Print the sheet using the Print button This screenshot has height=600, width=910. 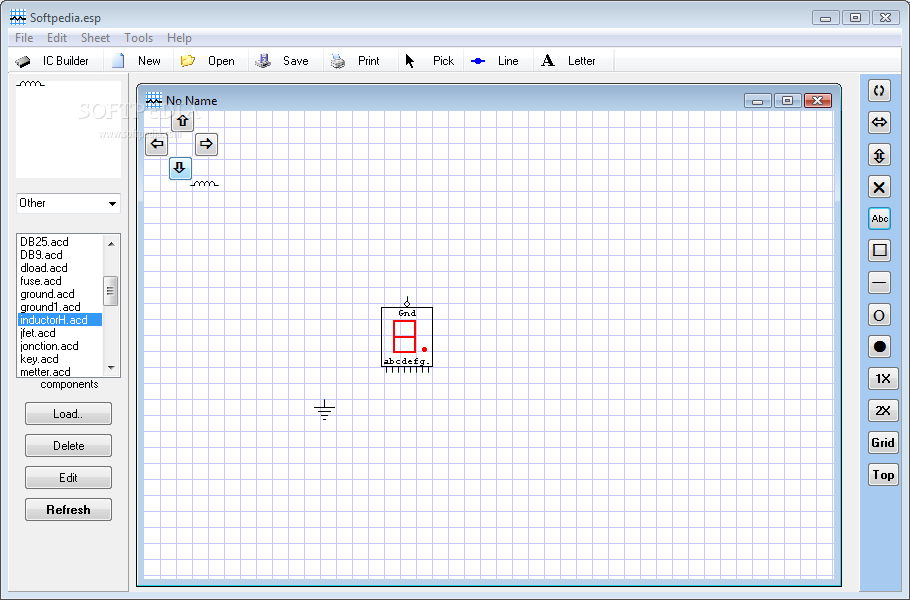(355, 61)
